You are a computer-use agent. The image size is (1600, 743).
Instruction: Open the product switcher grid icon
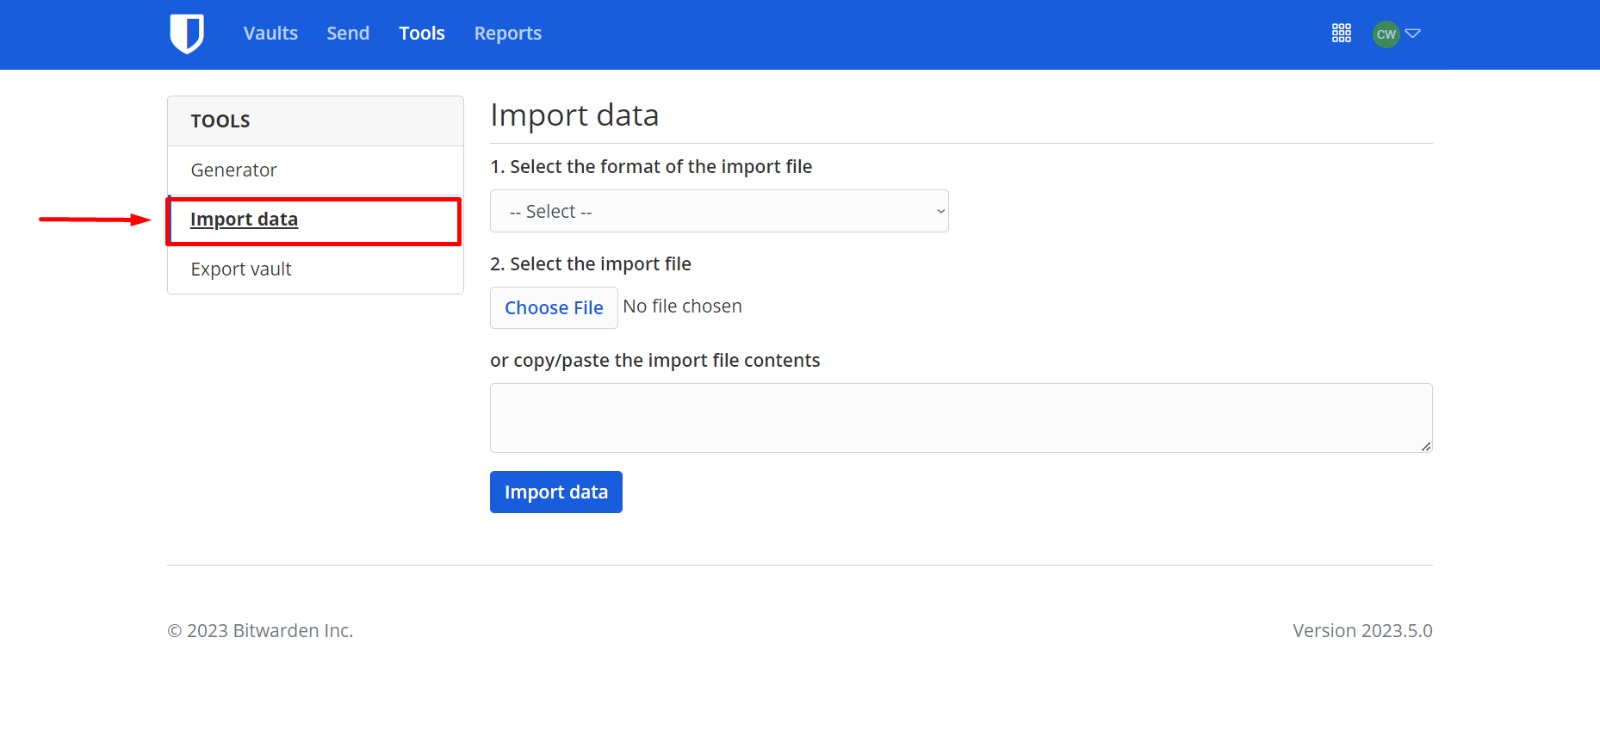1341,34
